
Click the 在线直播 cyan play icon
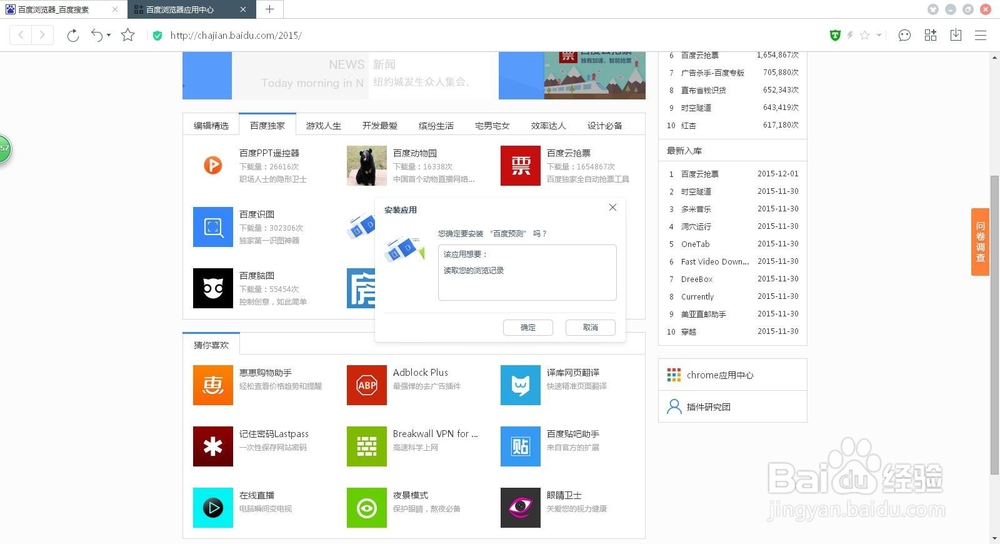pyautogui.click(x=212, y=507)
